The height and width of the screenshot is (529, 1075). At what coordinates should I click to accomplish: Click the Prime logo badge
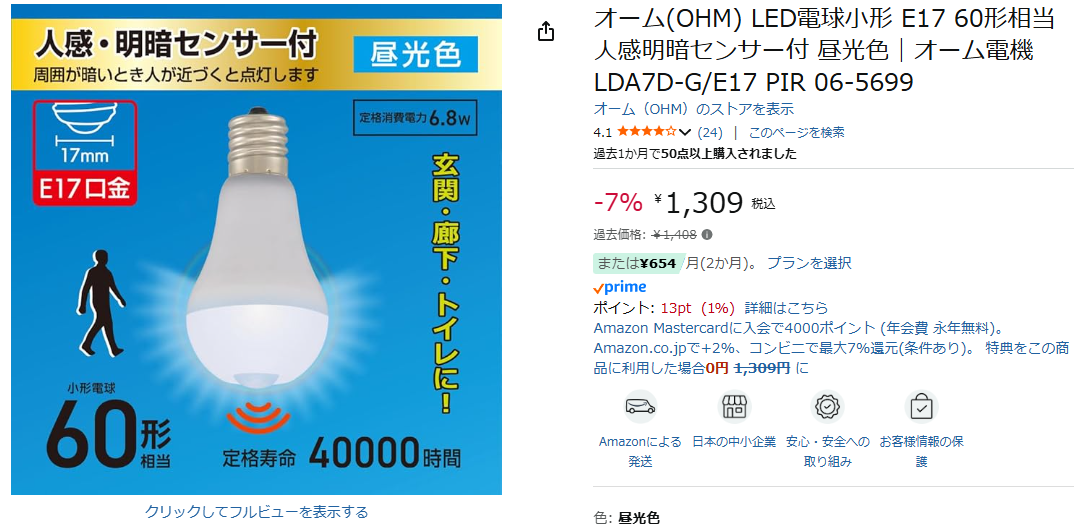tap(620, 287)
